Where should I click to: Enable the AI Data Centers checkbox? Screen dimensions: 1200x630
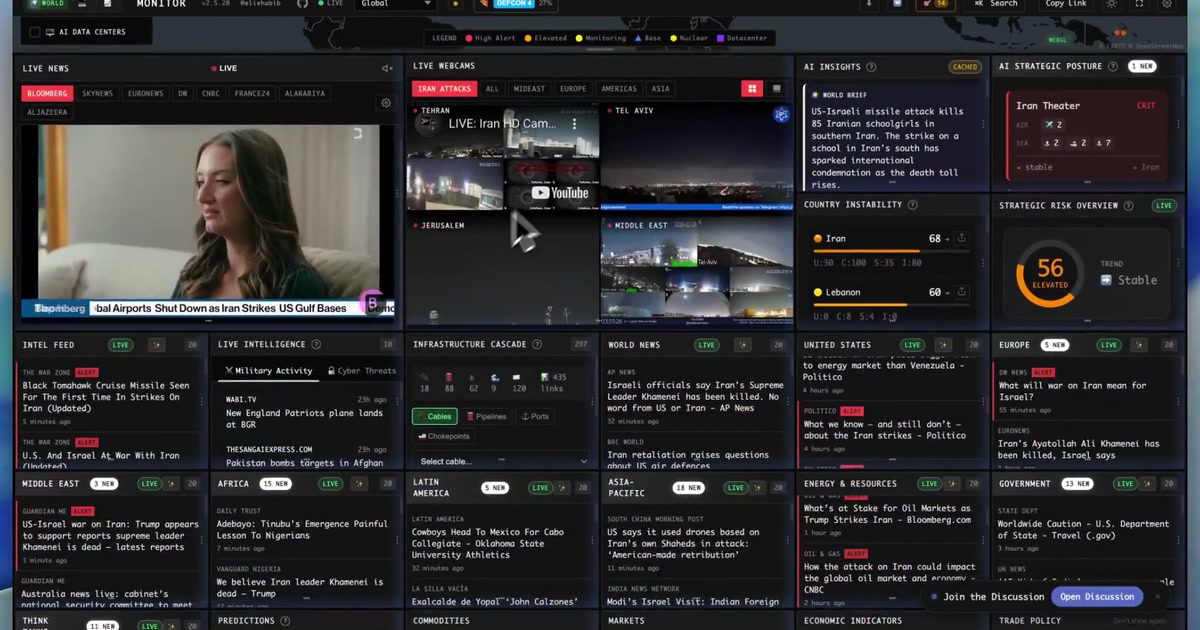[36, 32]
